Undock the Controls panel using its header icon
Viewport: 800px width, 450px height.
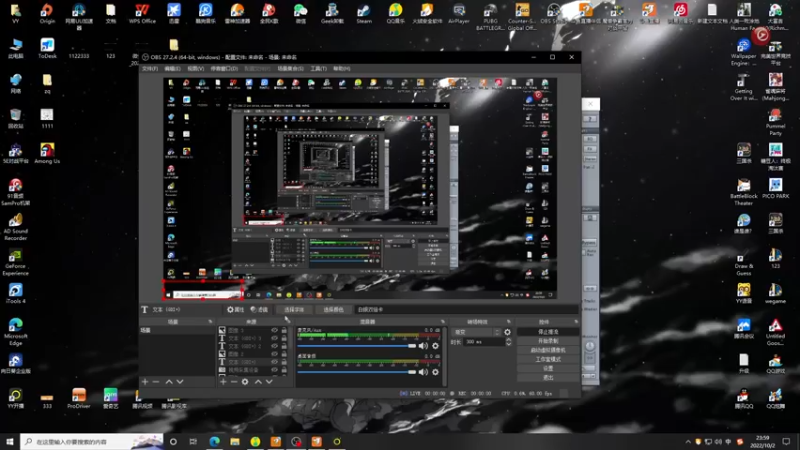click(x=576, y=322)
